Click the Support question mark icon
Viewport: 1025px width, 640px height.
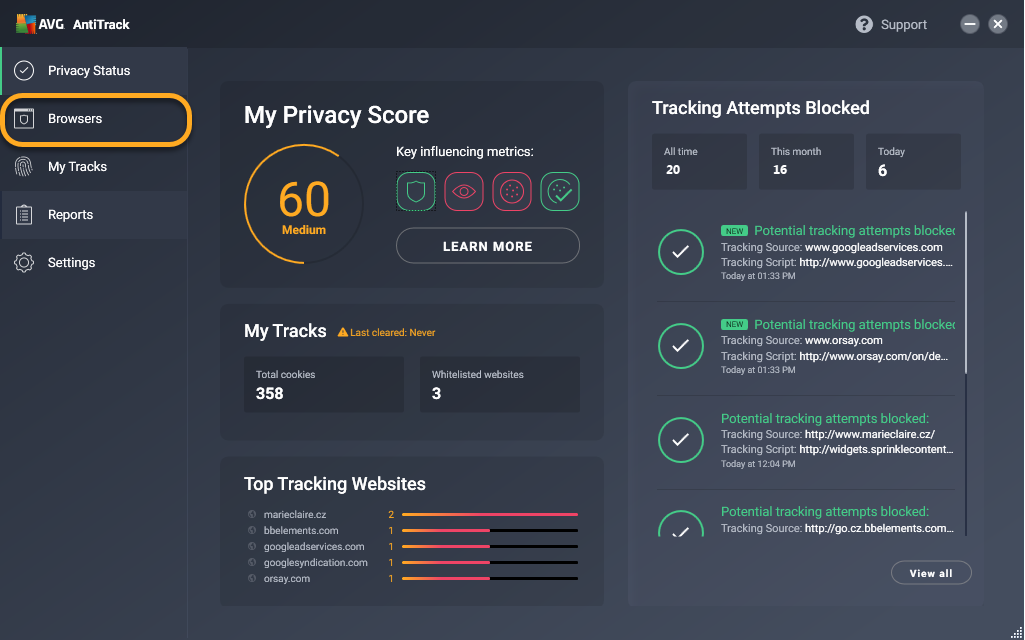click(864, 24)
